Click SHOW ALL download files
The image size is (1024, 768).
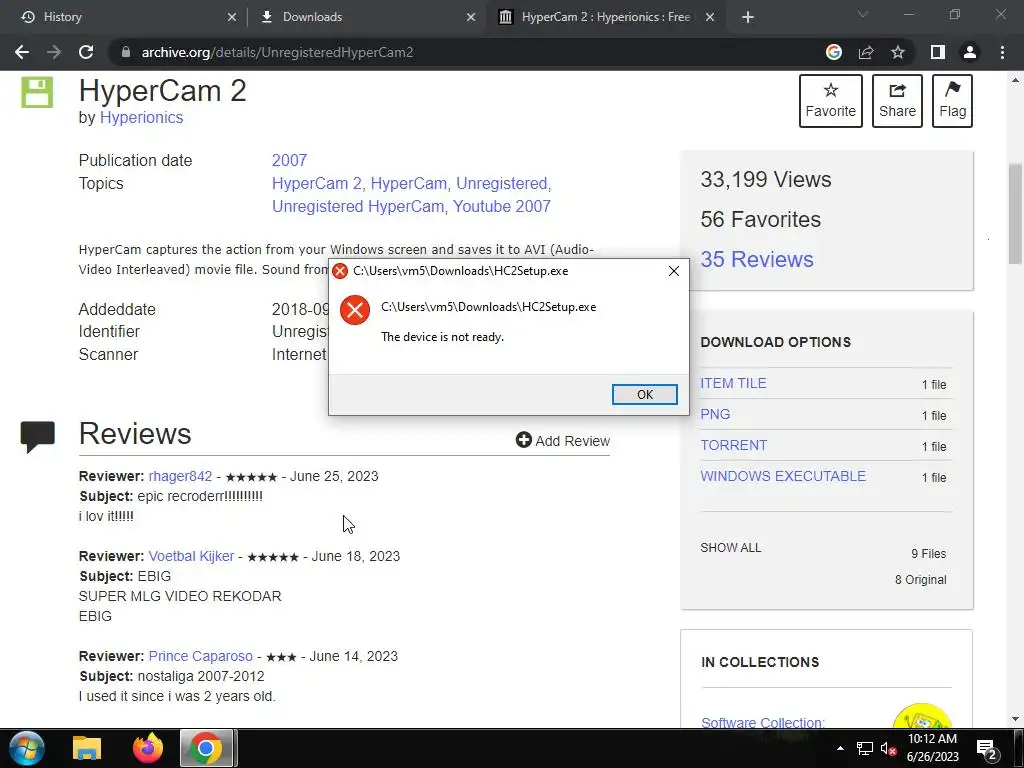click(731, 548)
